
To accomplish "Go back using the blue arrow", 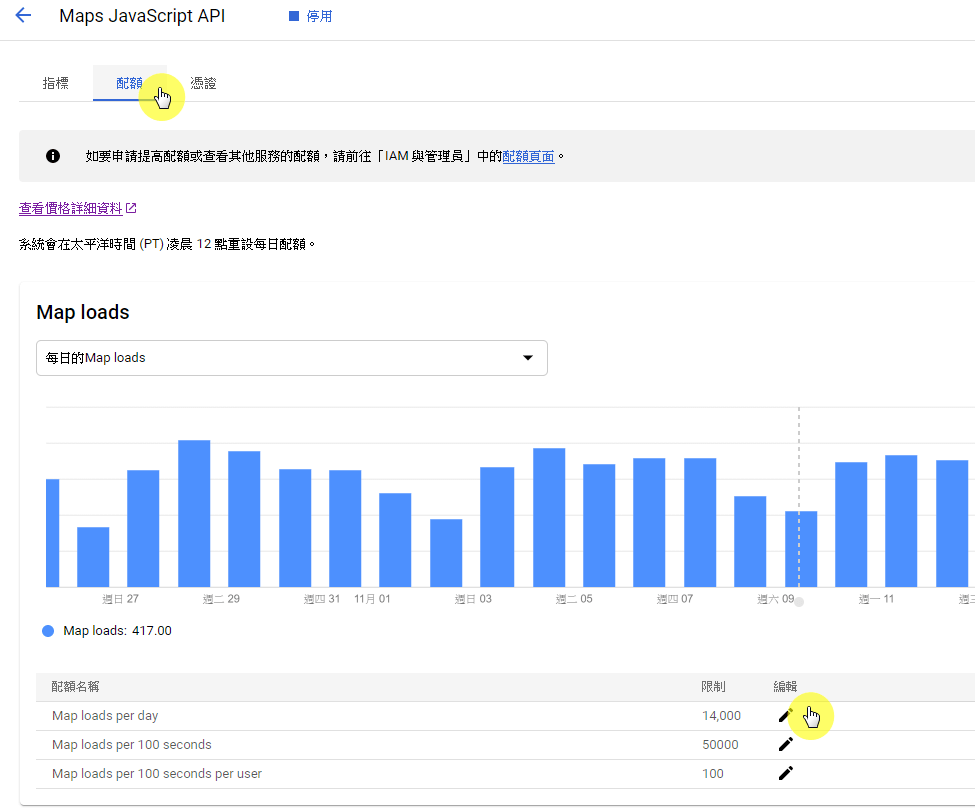I will [23, 16].
